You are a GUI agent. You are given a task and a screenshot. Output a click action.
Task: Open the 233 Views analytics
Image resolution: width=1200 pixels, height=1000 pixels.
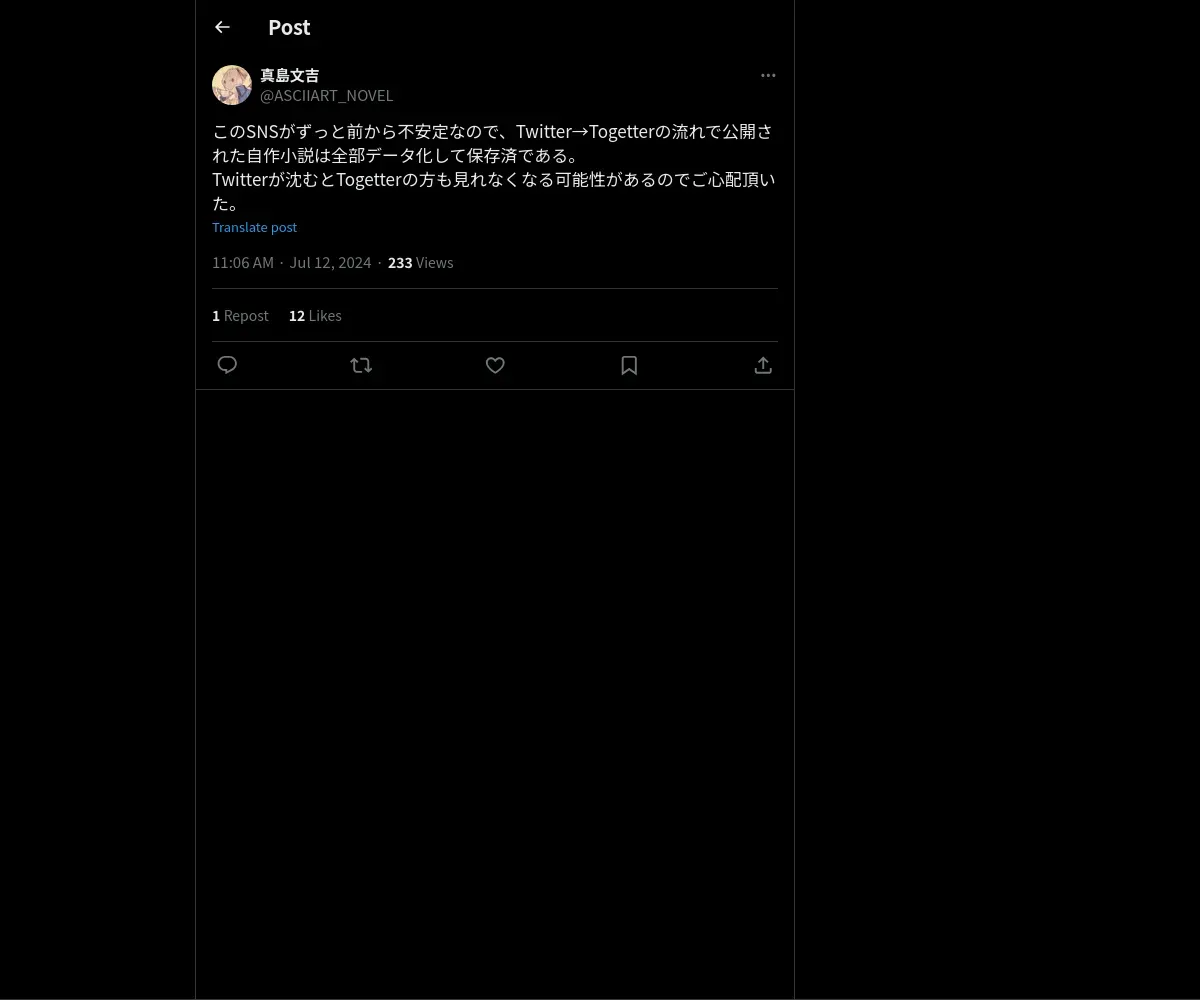pos(420,262)
